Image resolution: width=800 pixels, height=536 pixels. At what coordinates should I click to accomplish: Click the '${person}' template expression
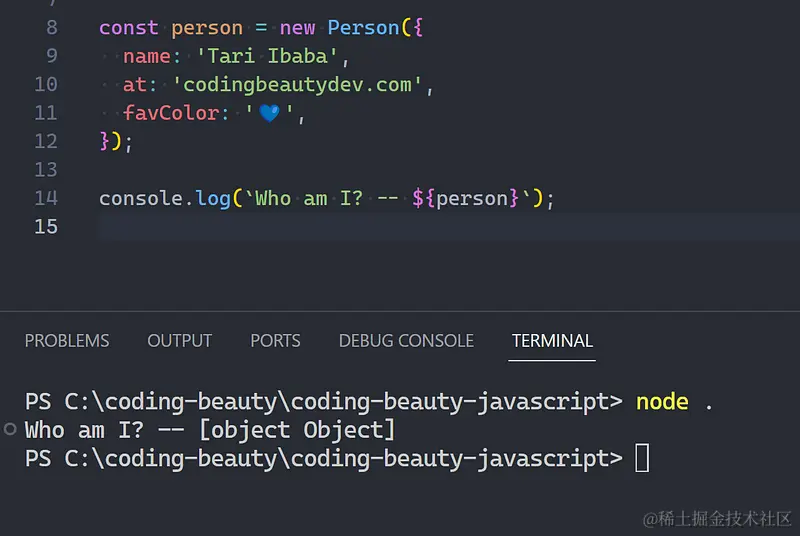click(x=465, y=198)
